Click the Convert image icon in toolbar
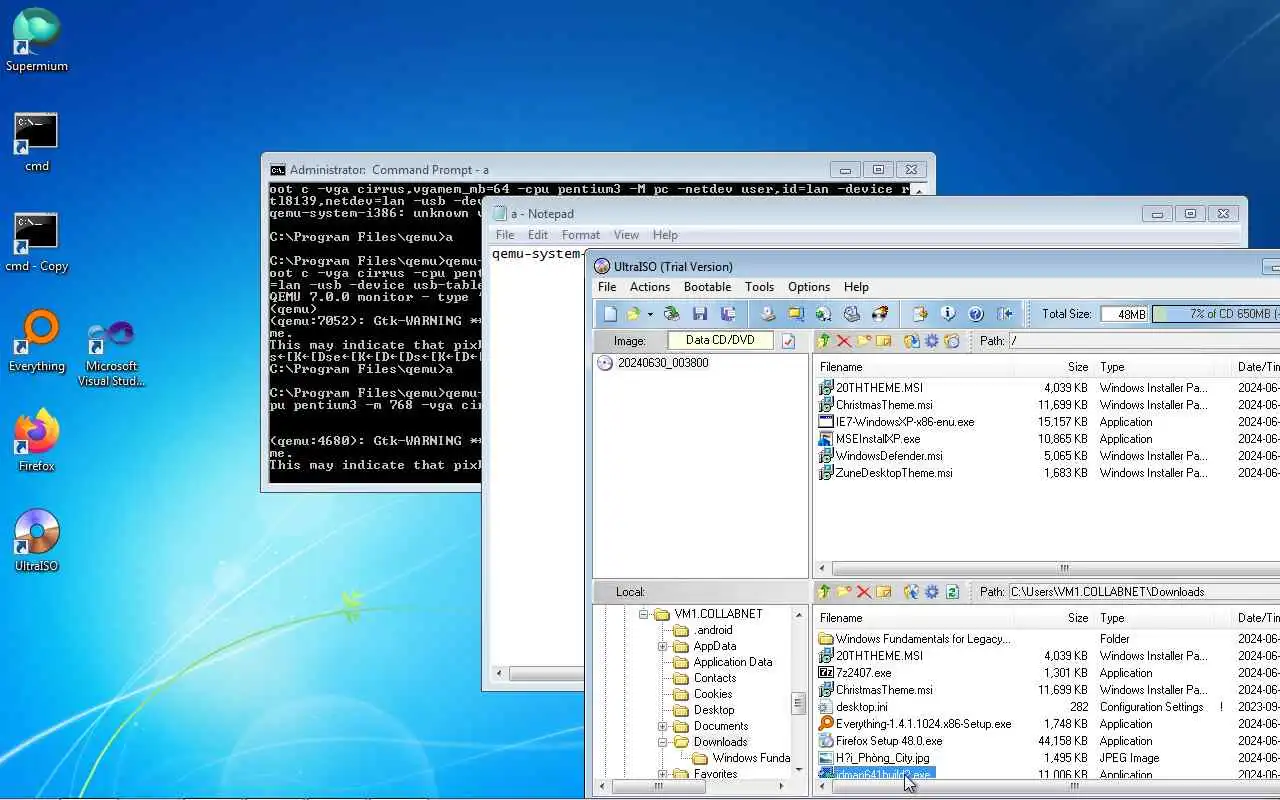 pos(823,314)
